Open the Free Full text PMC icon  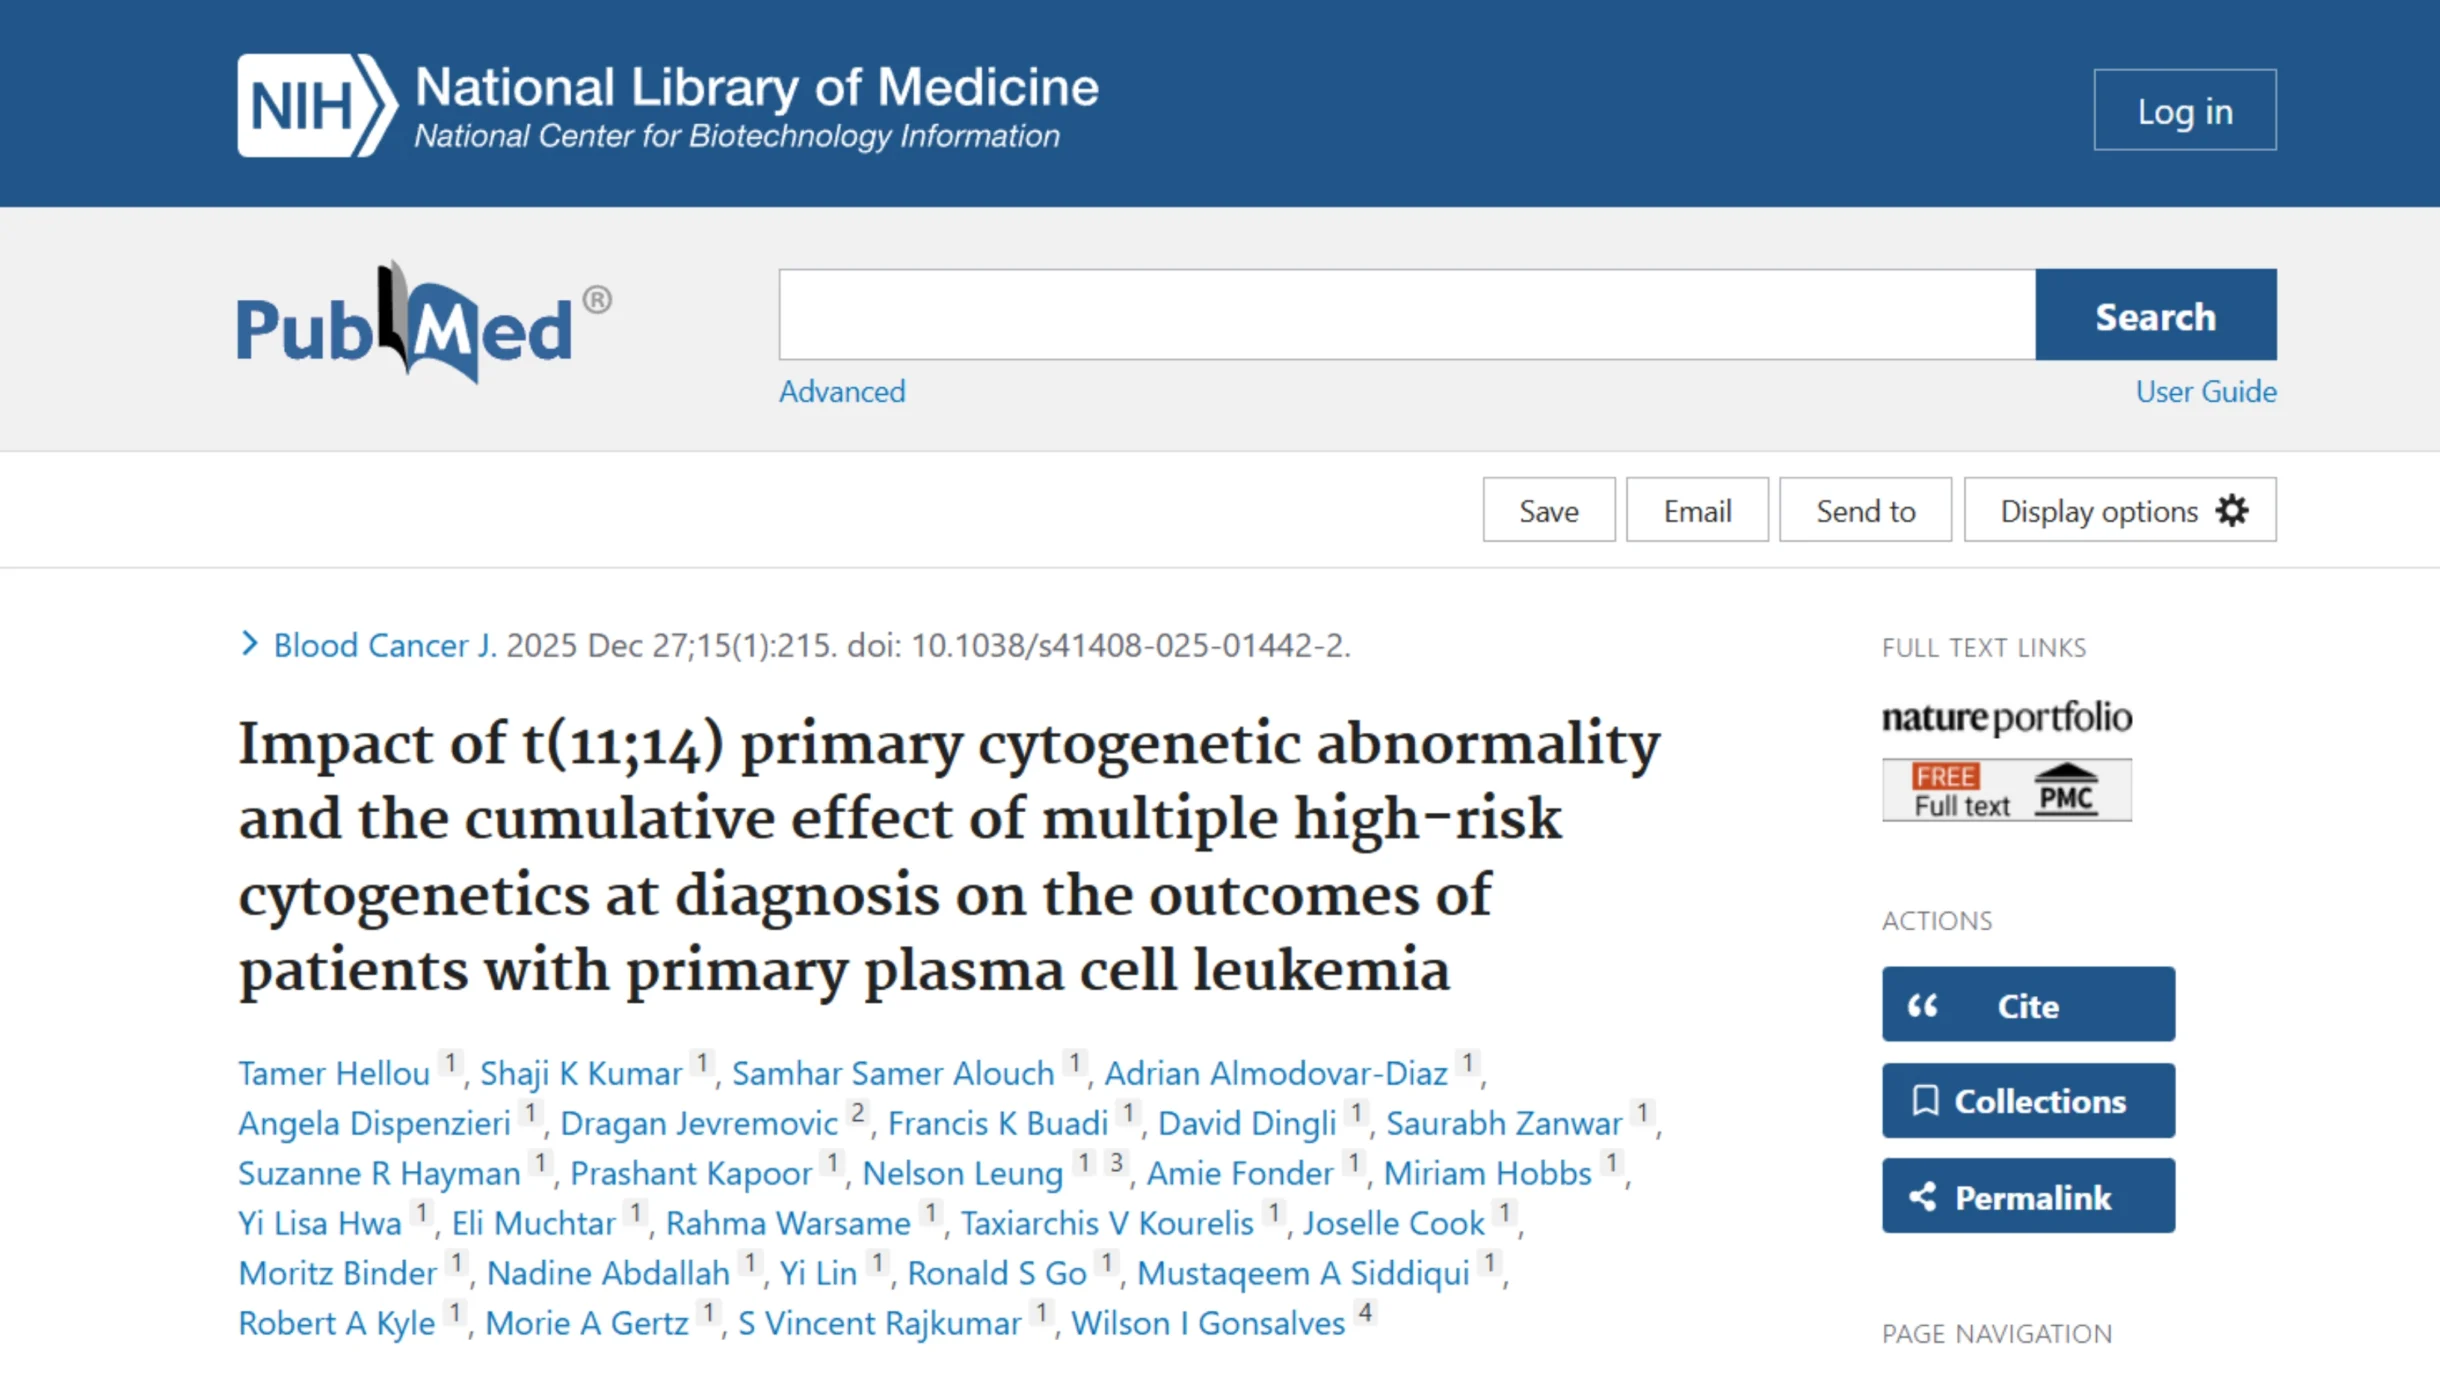coord(2005,790)
